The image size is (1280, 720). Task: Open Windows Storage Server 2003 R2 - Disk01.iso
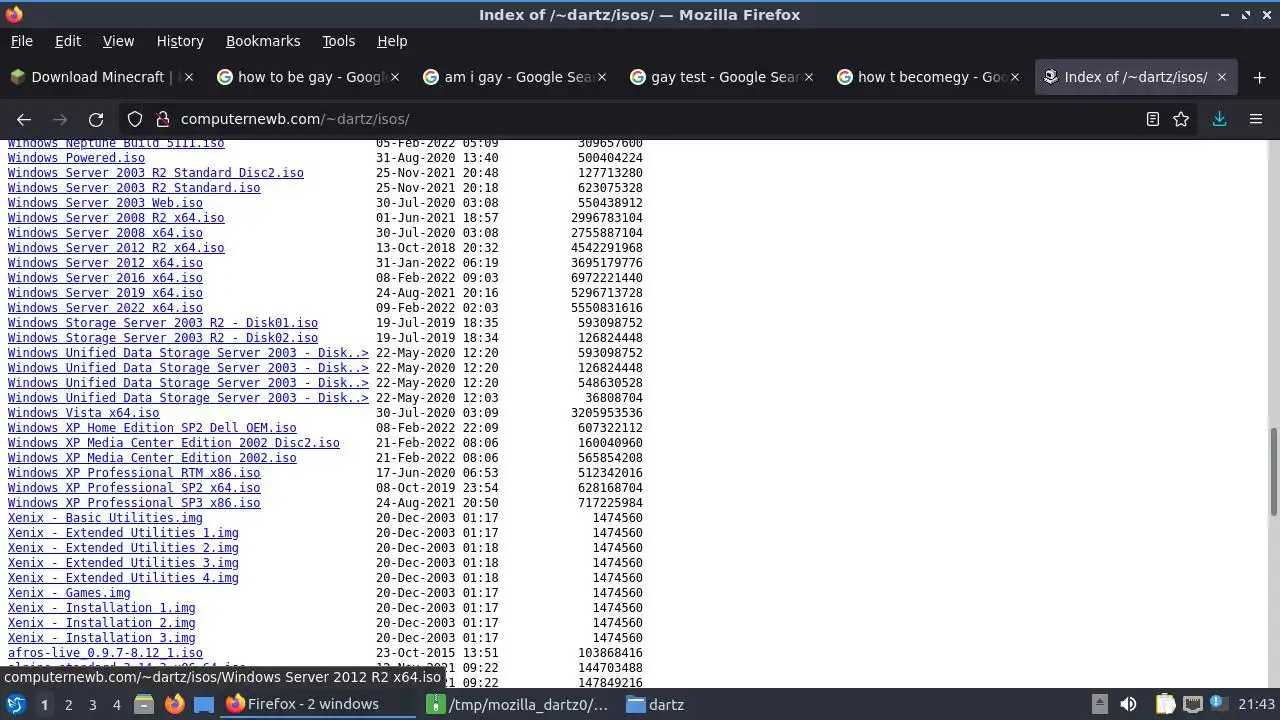point(163,323)
